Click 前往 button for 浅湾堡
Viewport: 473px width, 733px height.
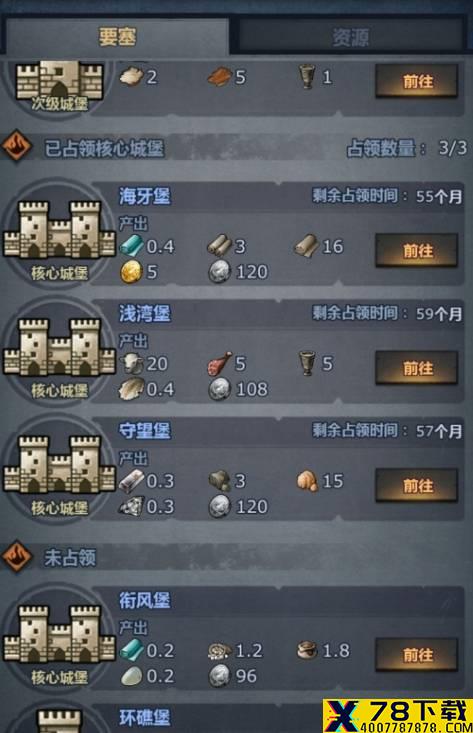click(x=416, y=368)
